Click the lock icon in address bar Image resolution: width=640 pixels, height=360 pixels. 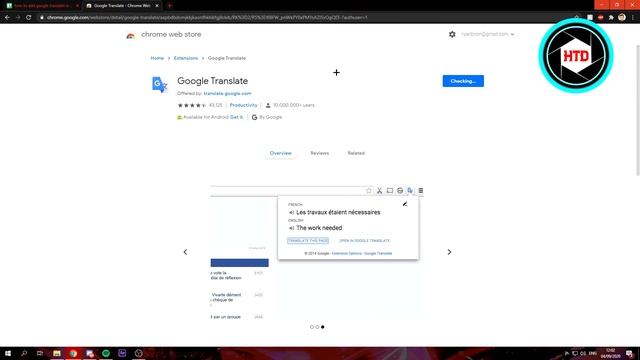[42, 18]
